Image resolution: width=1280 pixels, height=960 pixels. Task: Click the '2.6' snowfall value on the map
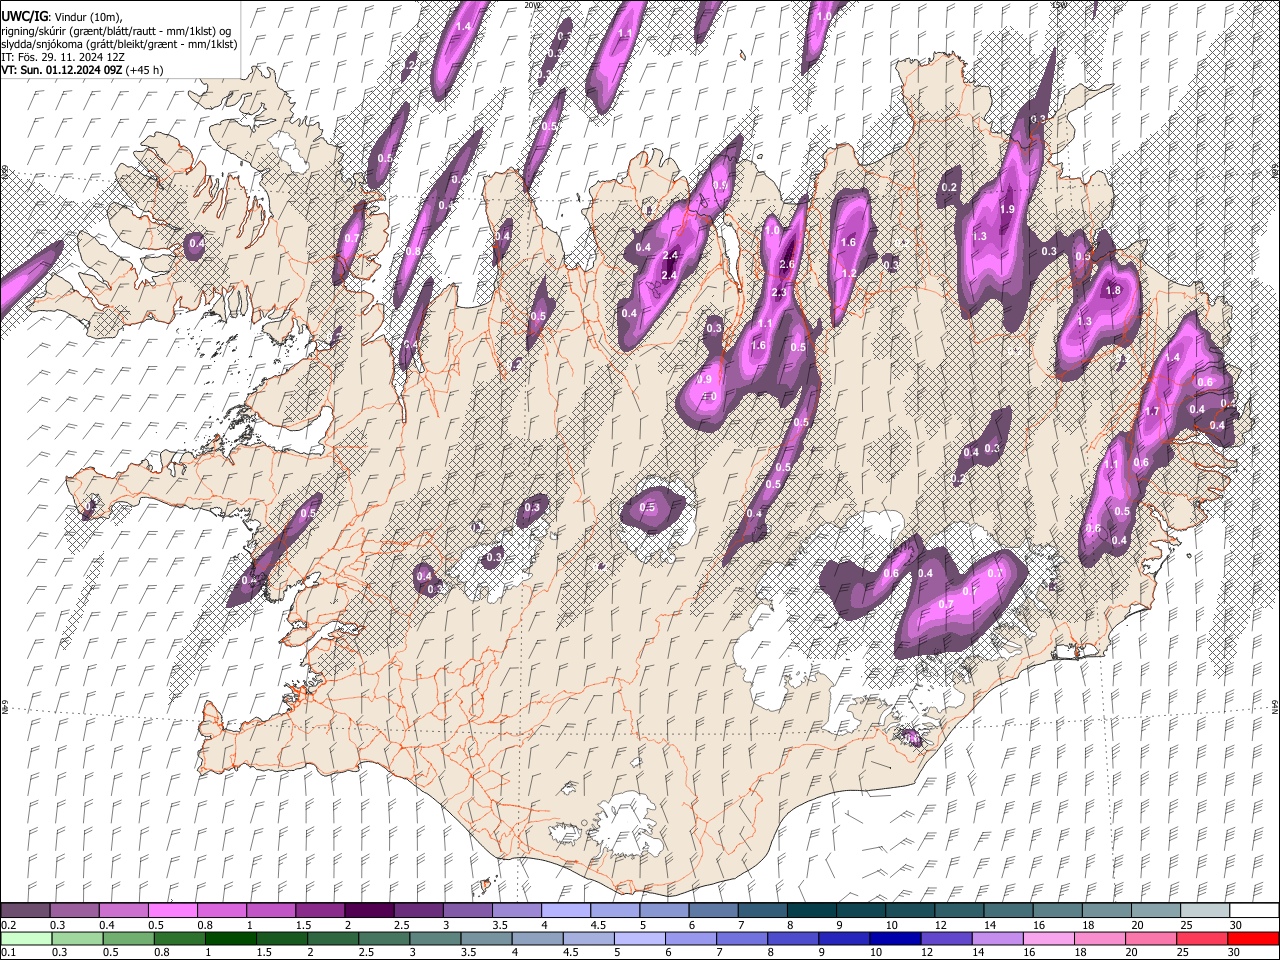[x=787, y=265]
